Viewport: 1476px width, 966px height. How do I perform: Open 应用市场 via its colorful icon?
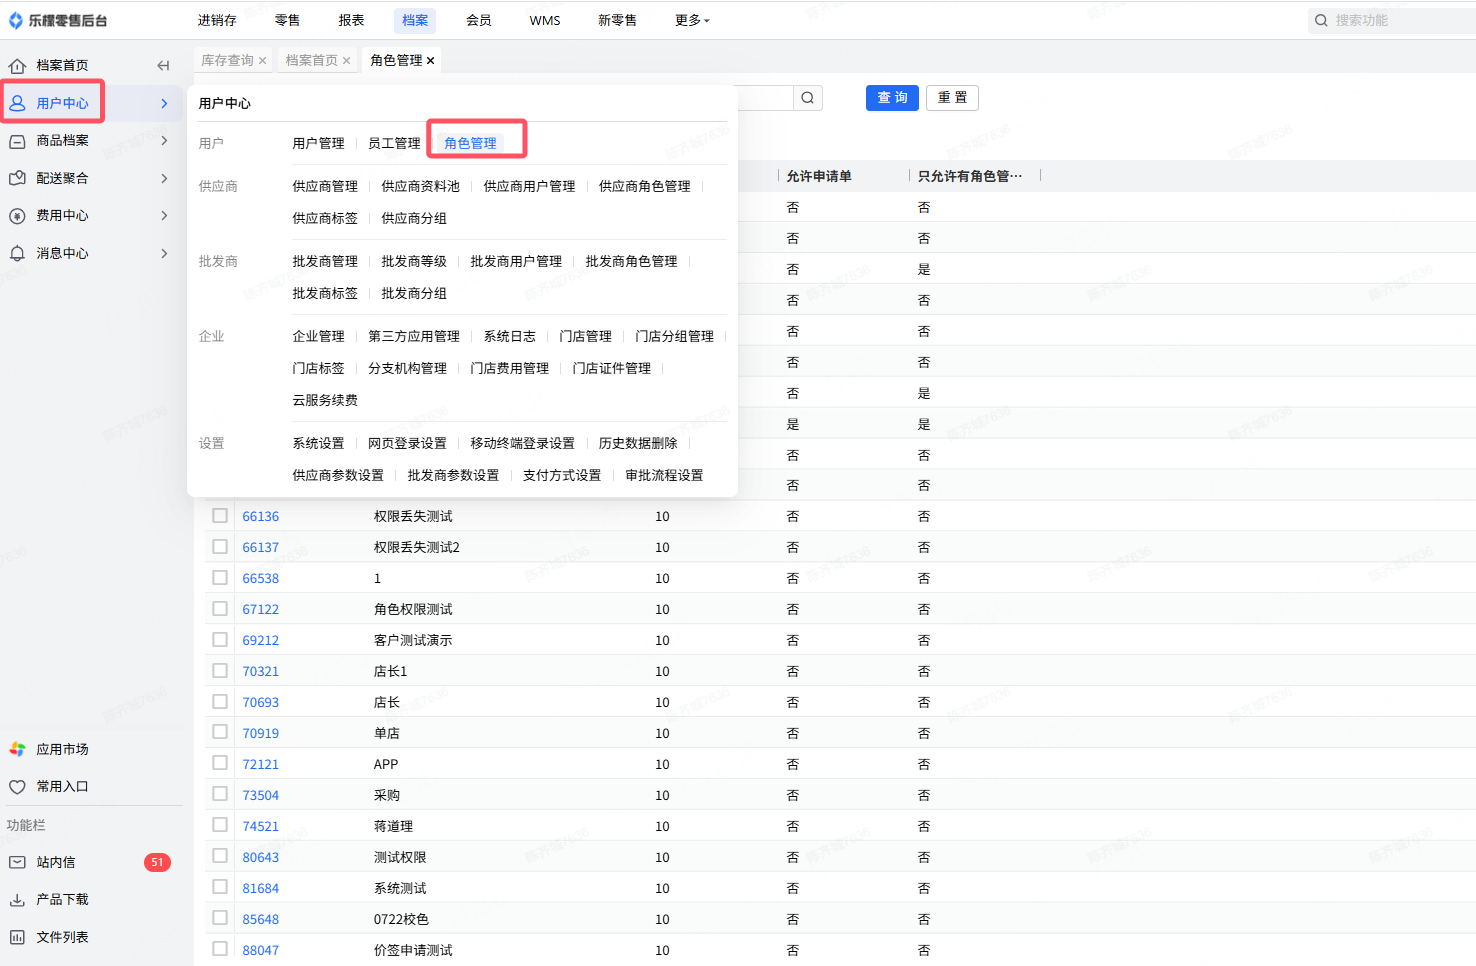pyautogui.click(x=17, y=749)
